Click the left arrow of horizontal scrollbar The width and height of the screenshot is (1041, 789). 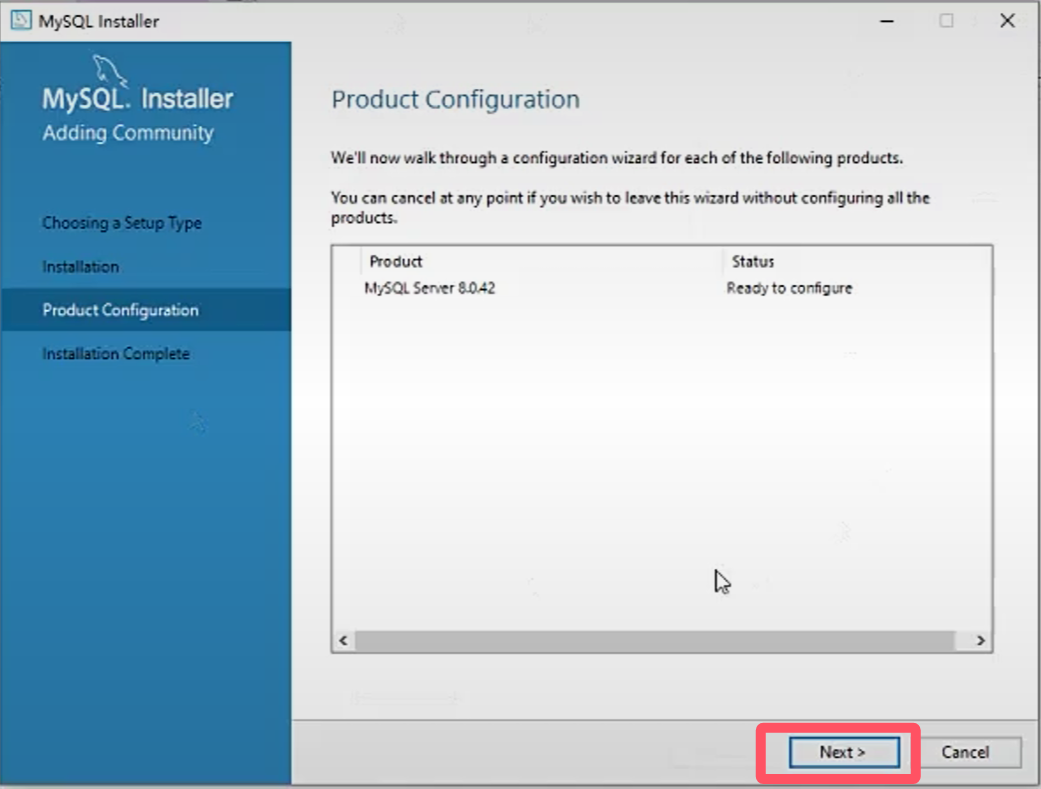tap(343, 640)
